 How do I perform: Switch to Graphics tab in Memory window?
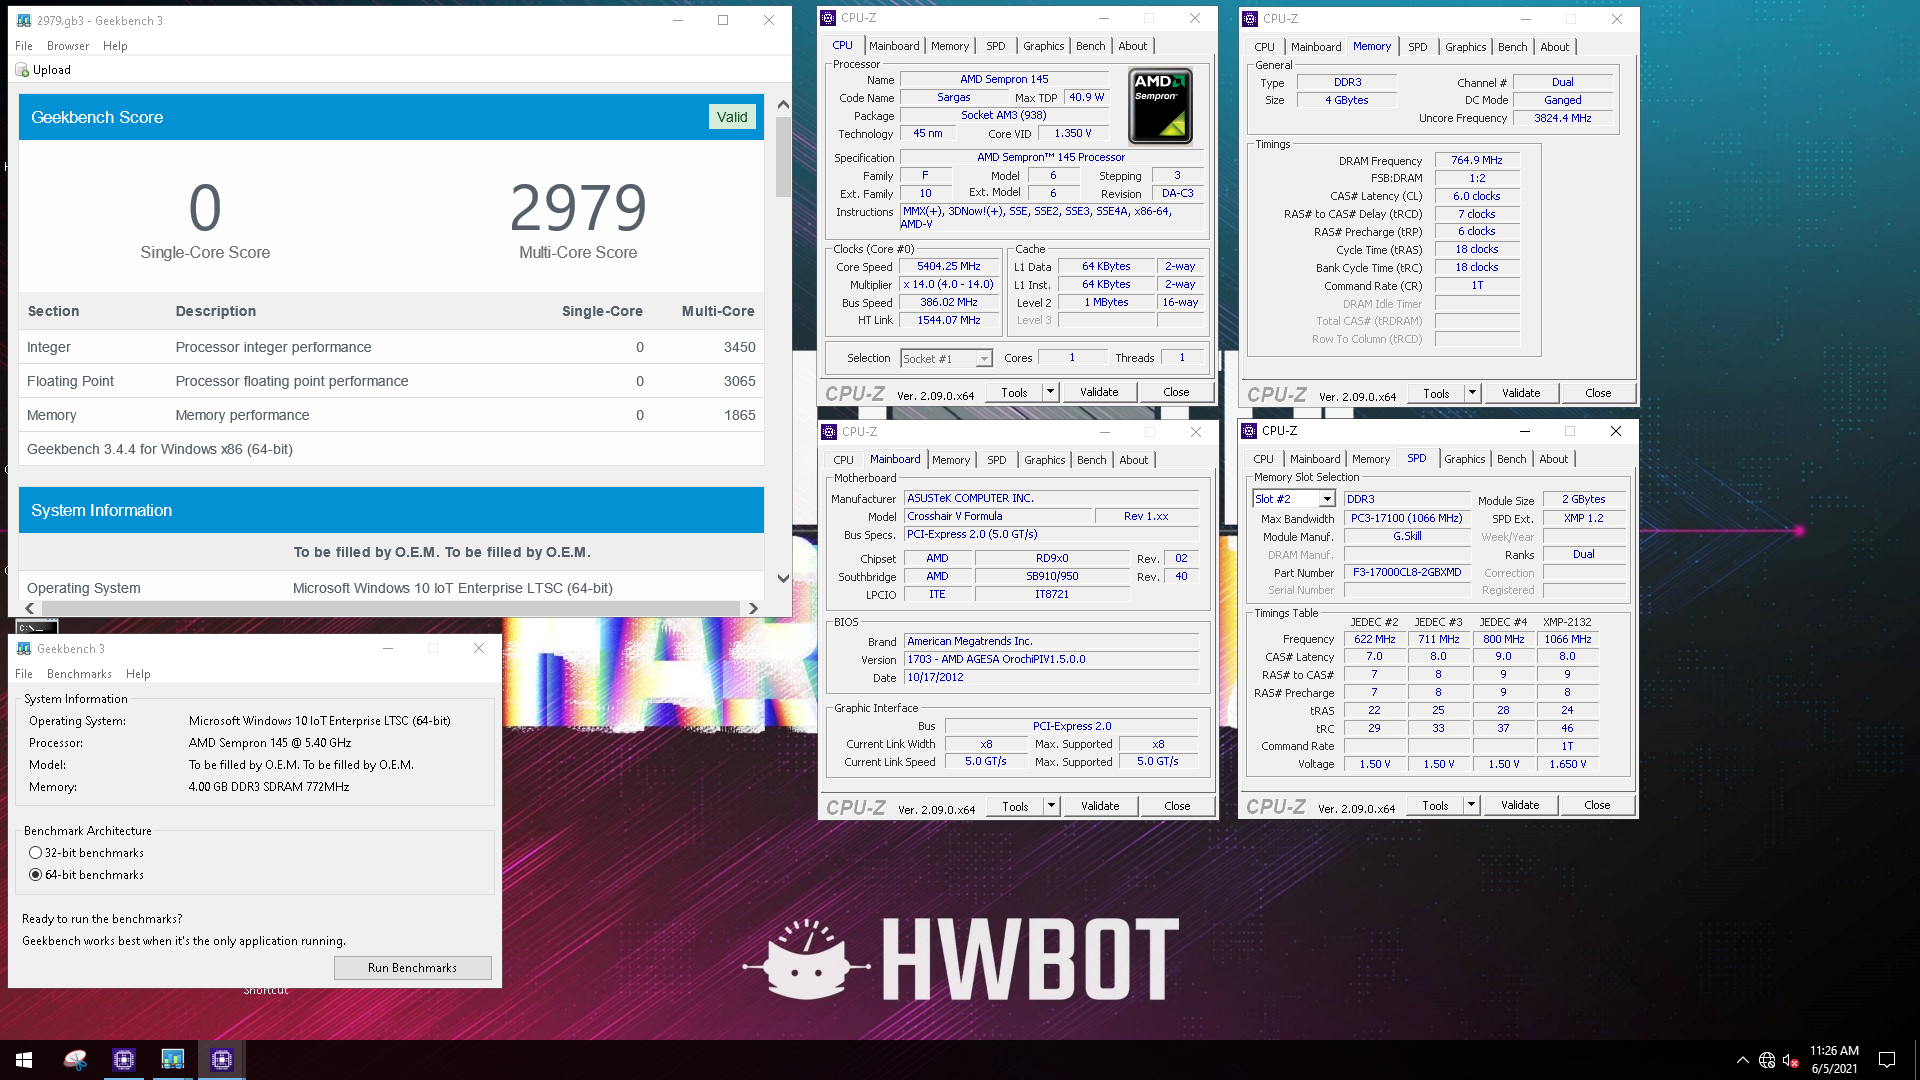1465,47
